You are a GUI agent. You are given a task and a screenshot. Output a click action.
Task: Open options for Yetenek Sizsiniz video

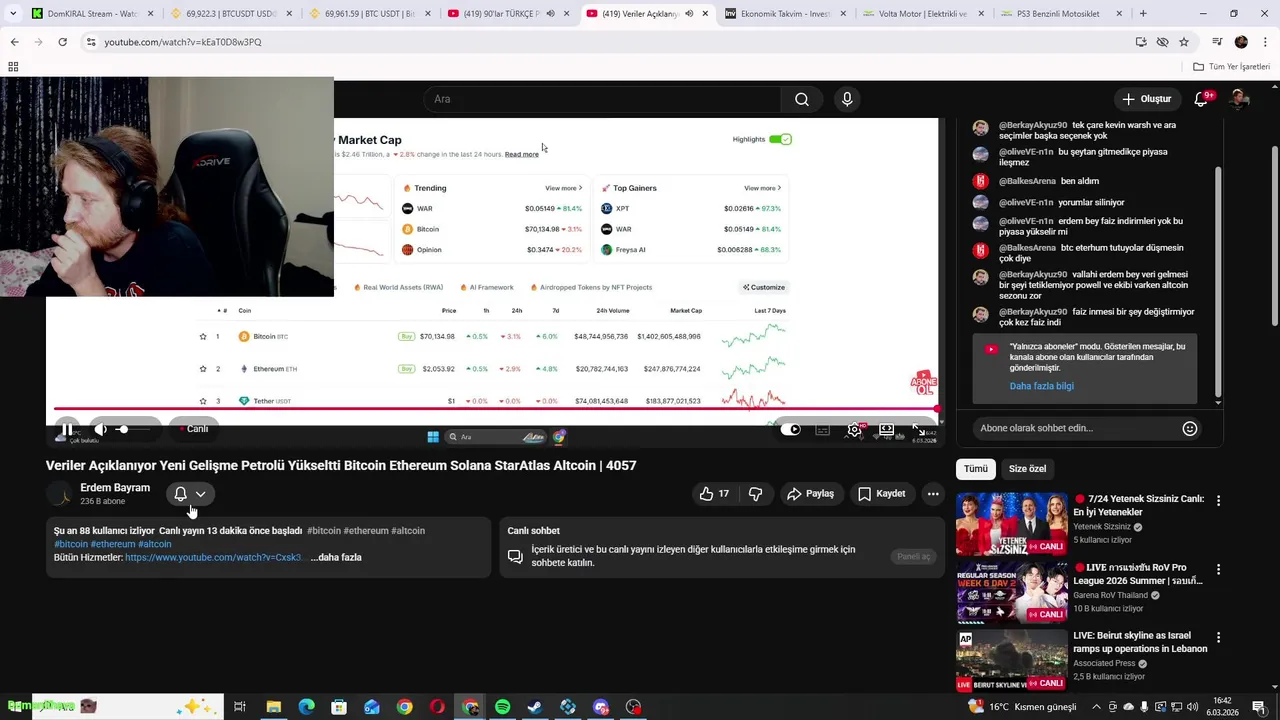[1218, 500]
